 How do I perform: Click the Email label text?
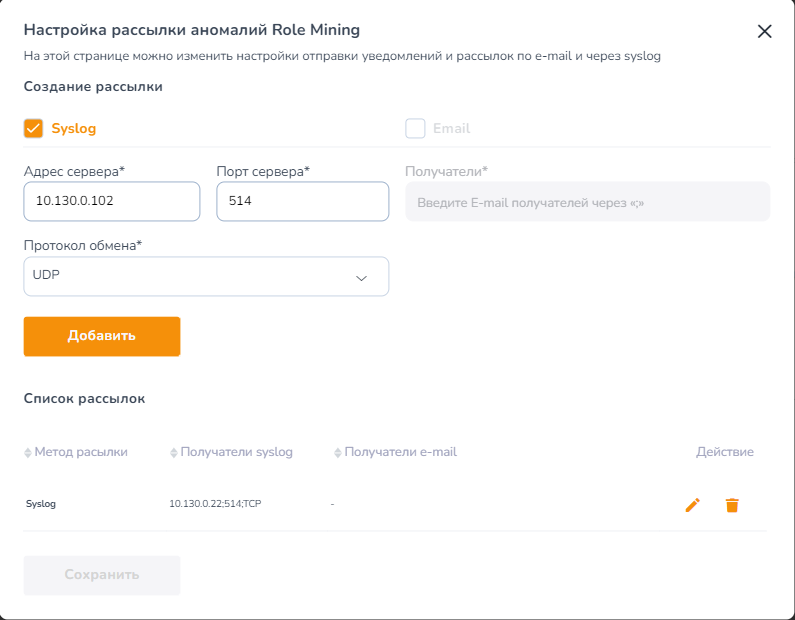click(451, 128)
